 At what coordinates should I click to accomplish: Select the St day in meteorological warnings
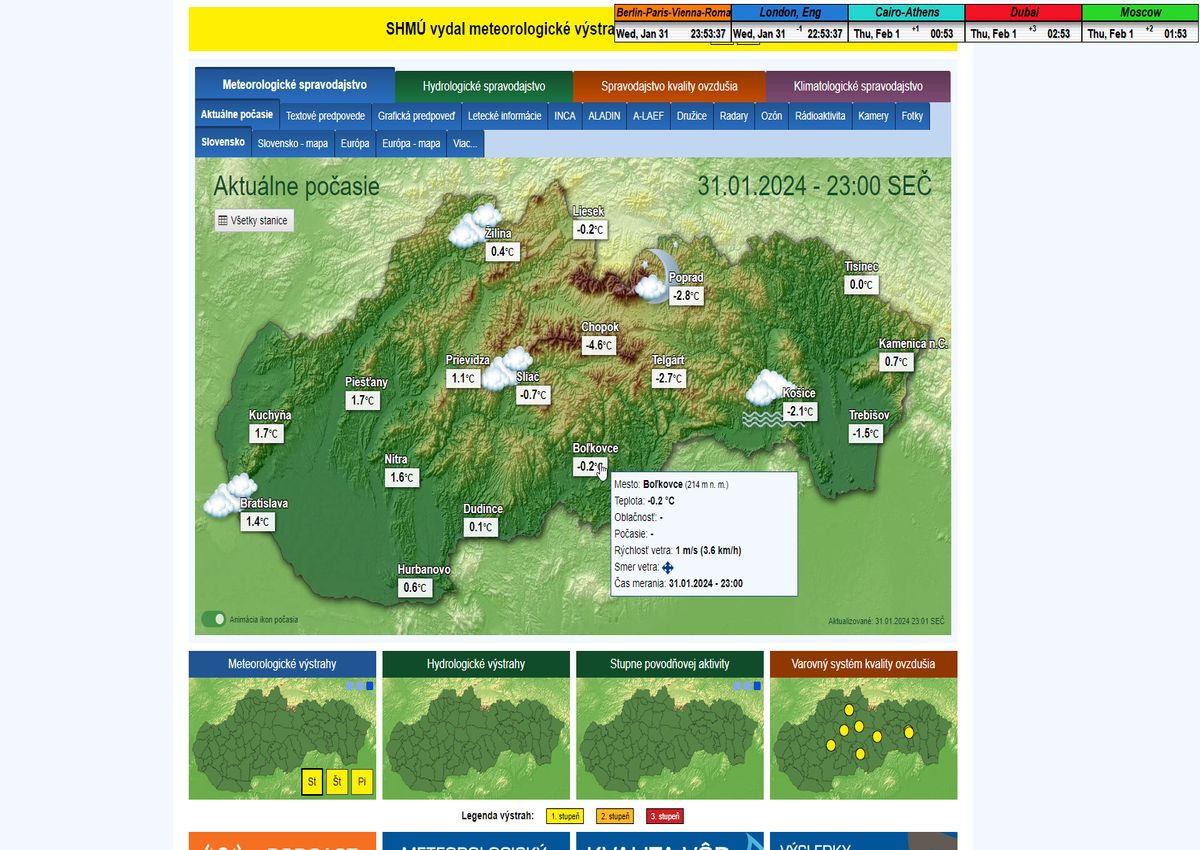[x=312, y=782]
